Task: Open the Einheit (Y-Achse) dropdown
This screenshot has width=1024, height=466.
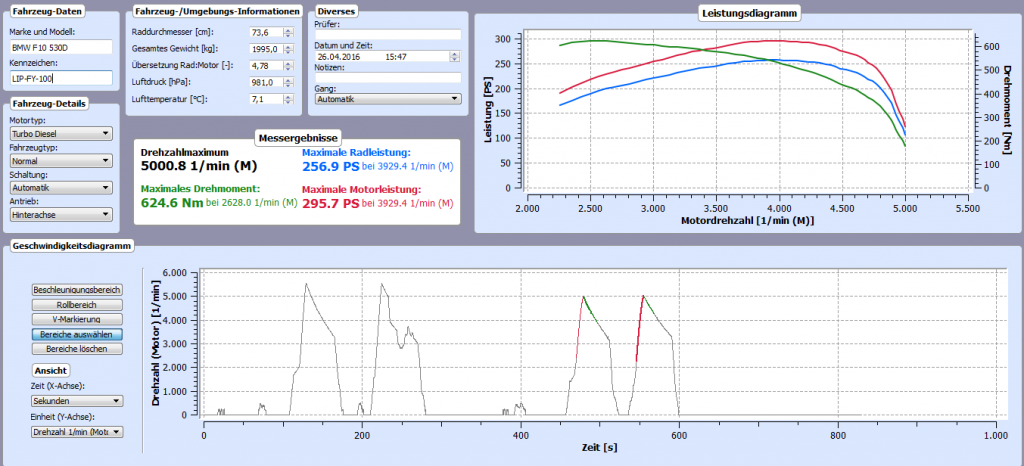Action: coord(77,432)
